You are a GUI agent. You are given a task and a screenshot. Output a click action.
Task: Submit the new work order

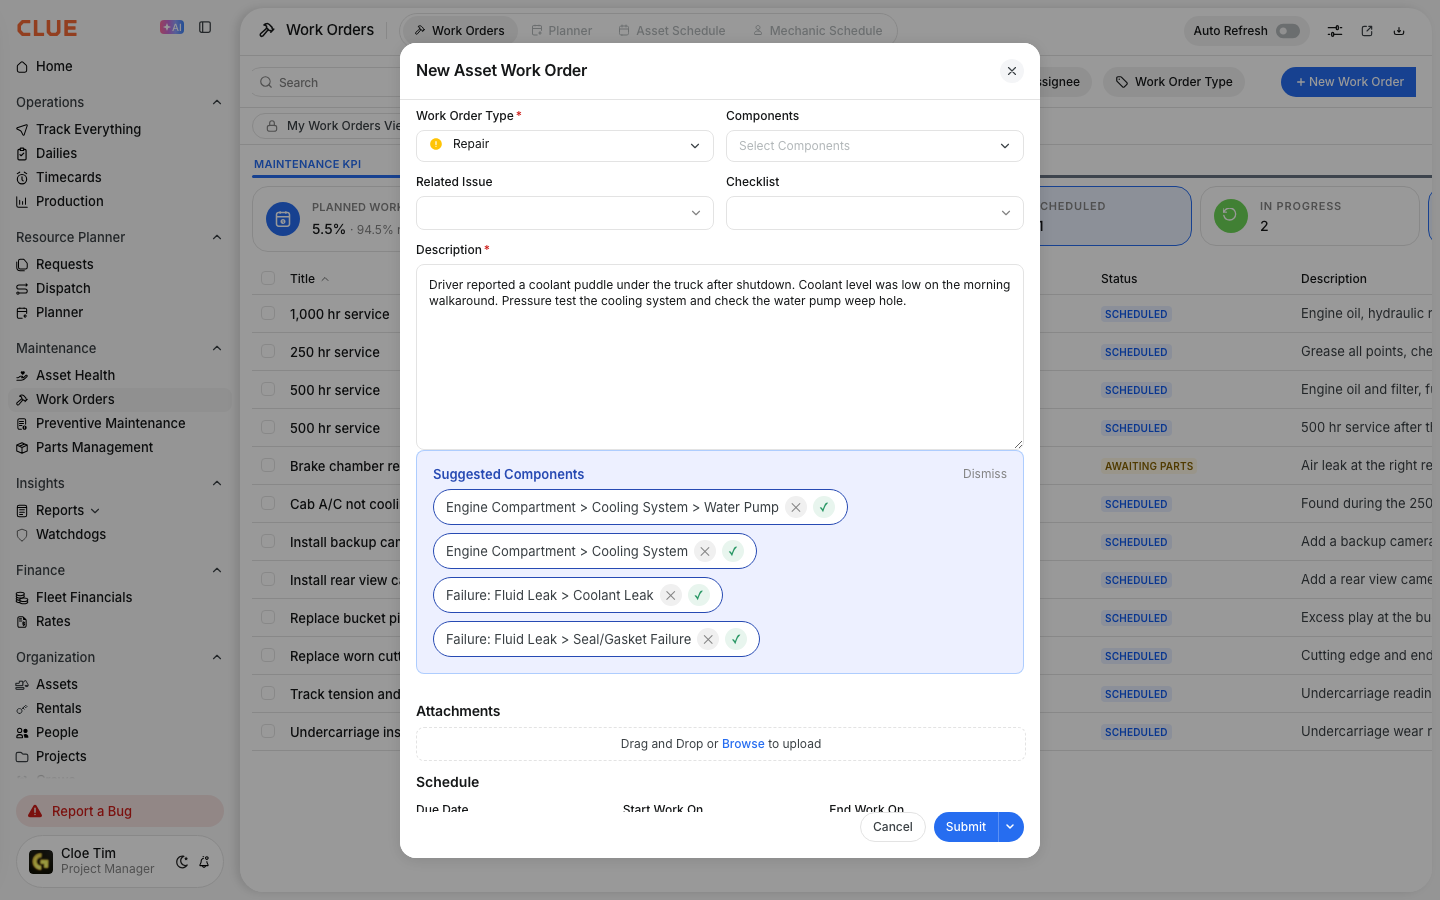966,827
